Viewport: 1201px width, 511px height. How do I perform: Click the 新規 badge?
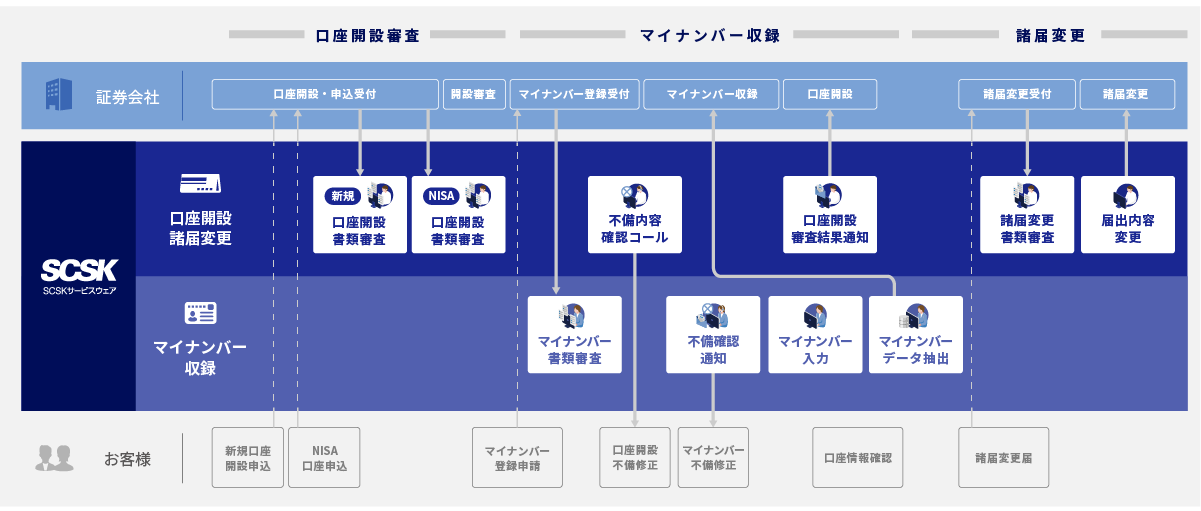coord(343,196)
